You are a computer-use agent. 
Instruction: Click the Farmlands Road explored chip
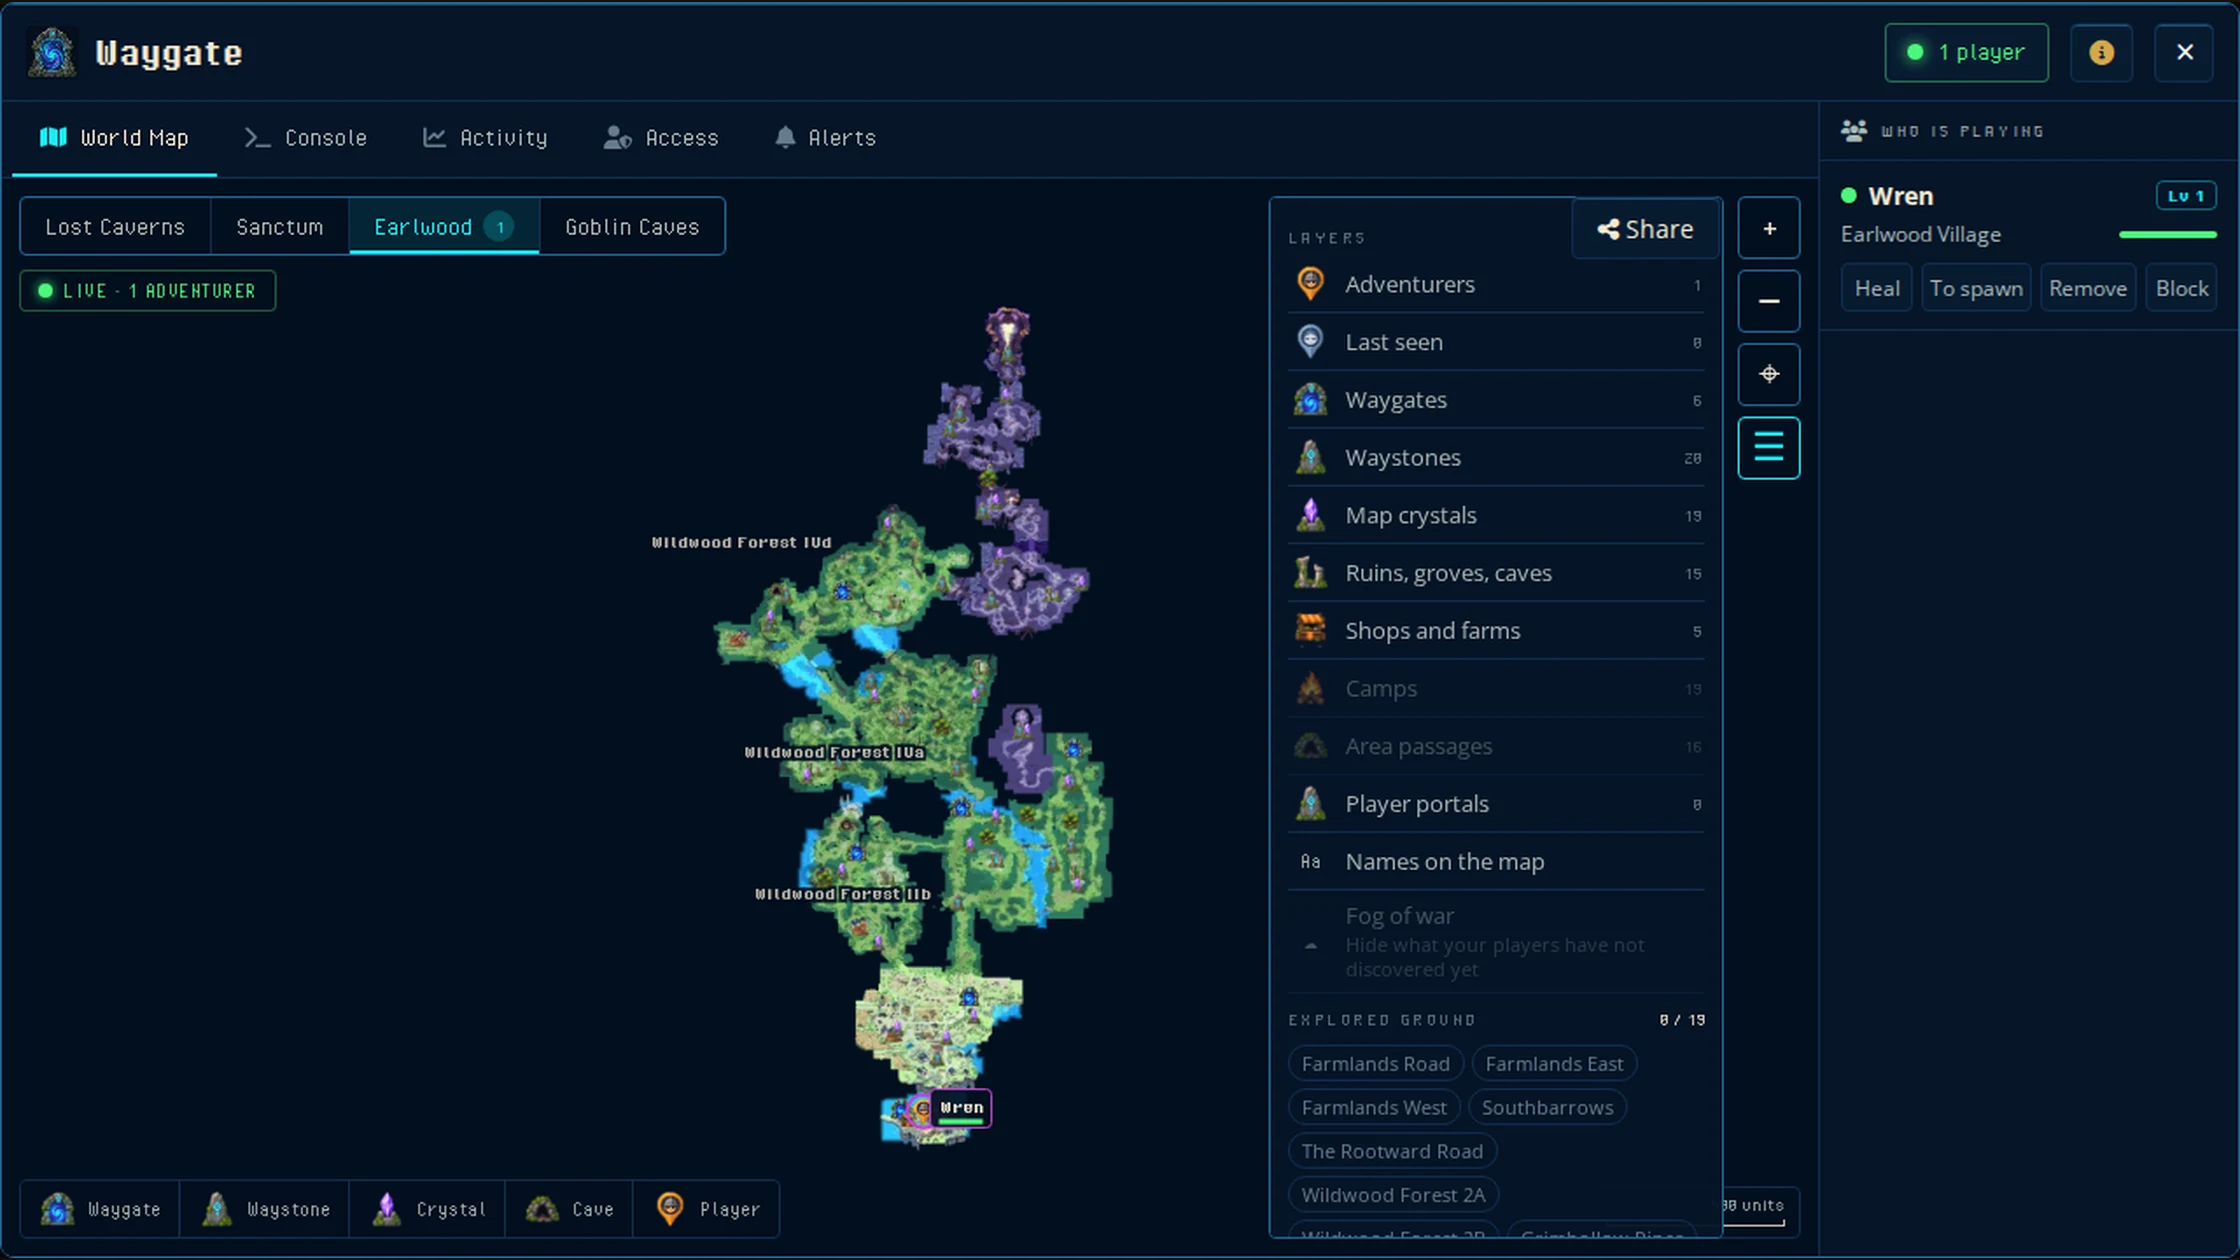point(1375,1064)
